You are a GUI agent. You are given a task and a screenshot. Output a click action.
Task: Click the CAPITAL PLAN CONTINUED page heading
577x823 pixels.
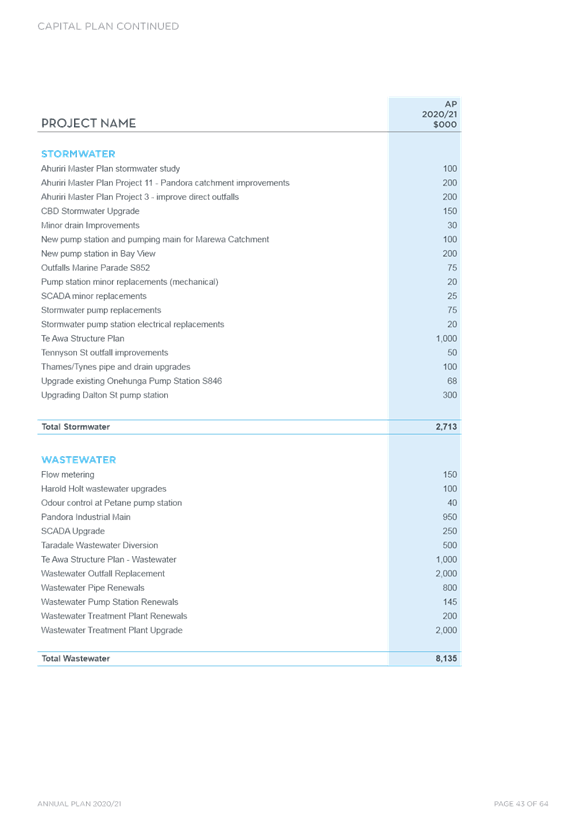point(108,26)
